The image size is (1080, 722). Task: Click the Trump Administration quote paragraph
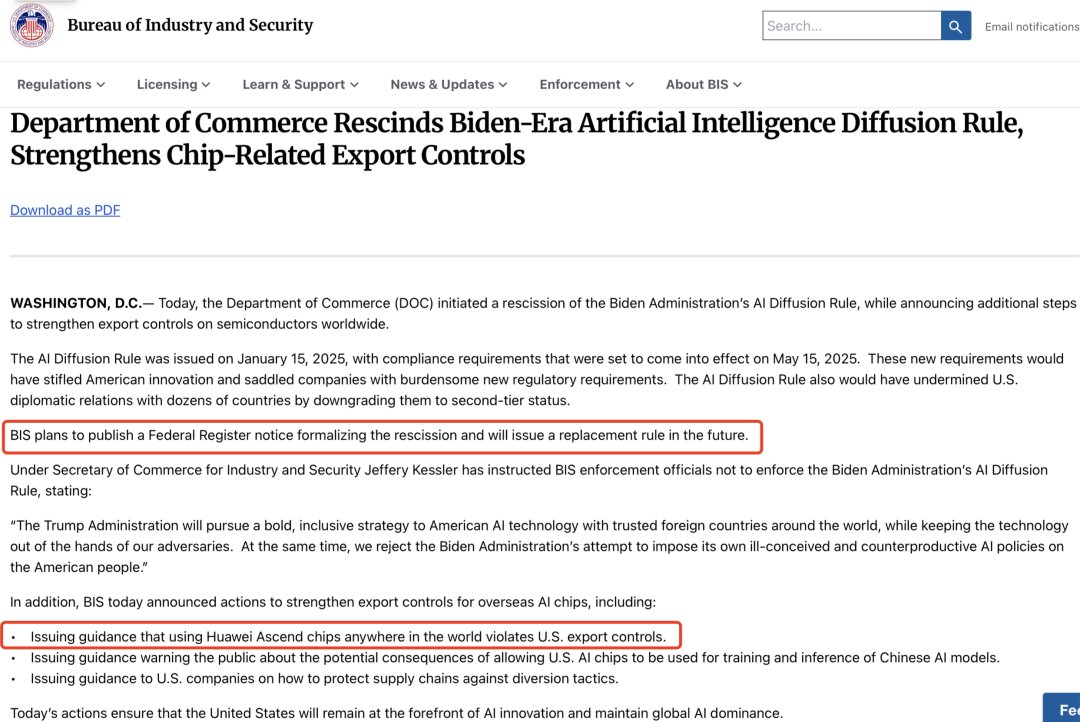tap(539, 546)
